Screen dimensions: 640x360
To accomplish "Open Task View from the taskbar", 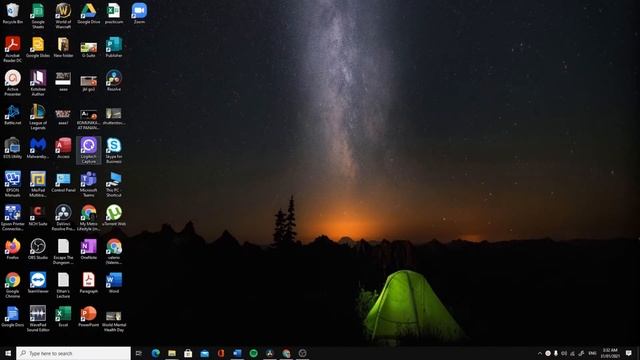I will click(x=139, y=353).
